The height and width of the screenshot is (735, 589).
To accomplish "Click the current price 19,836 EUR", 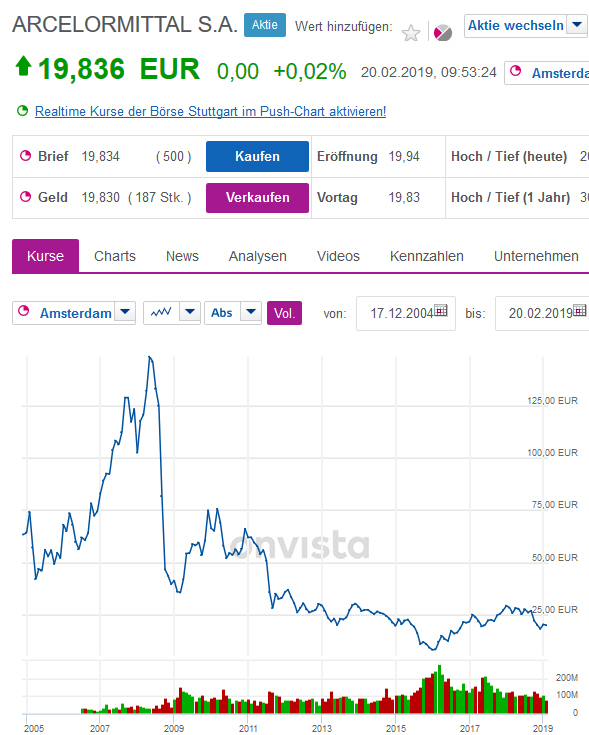I will [119, 69].
